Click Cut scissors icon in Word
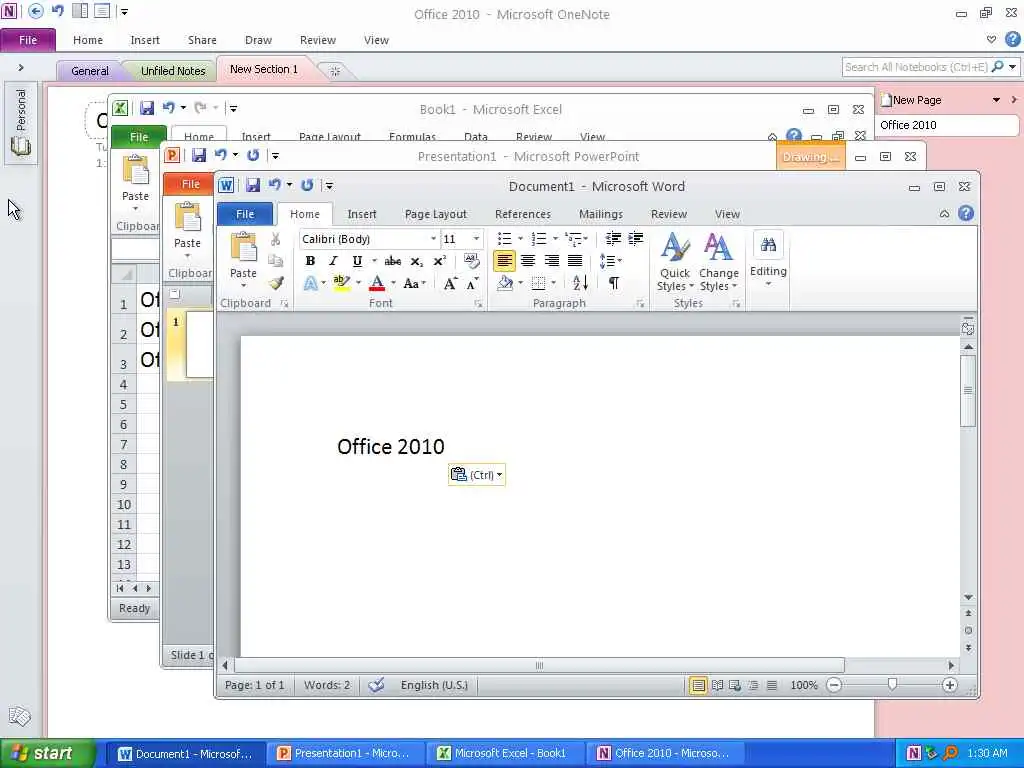Image resolution: width=1024 pixels, height=768 pixels. tap(276, 240)
